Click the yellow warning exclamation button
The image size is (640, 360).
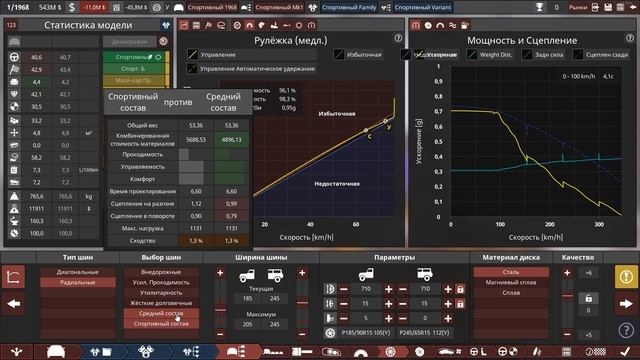click(x=626, y=277)
